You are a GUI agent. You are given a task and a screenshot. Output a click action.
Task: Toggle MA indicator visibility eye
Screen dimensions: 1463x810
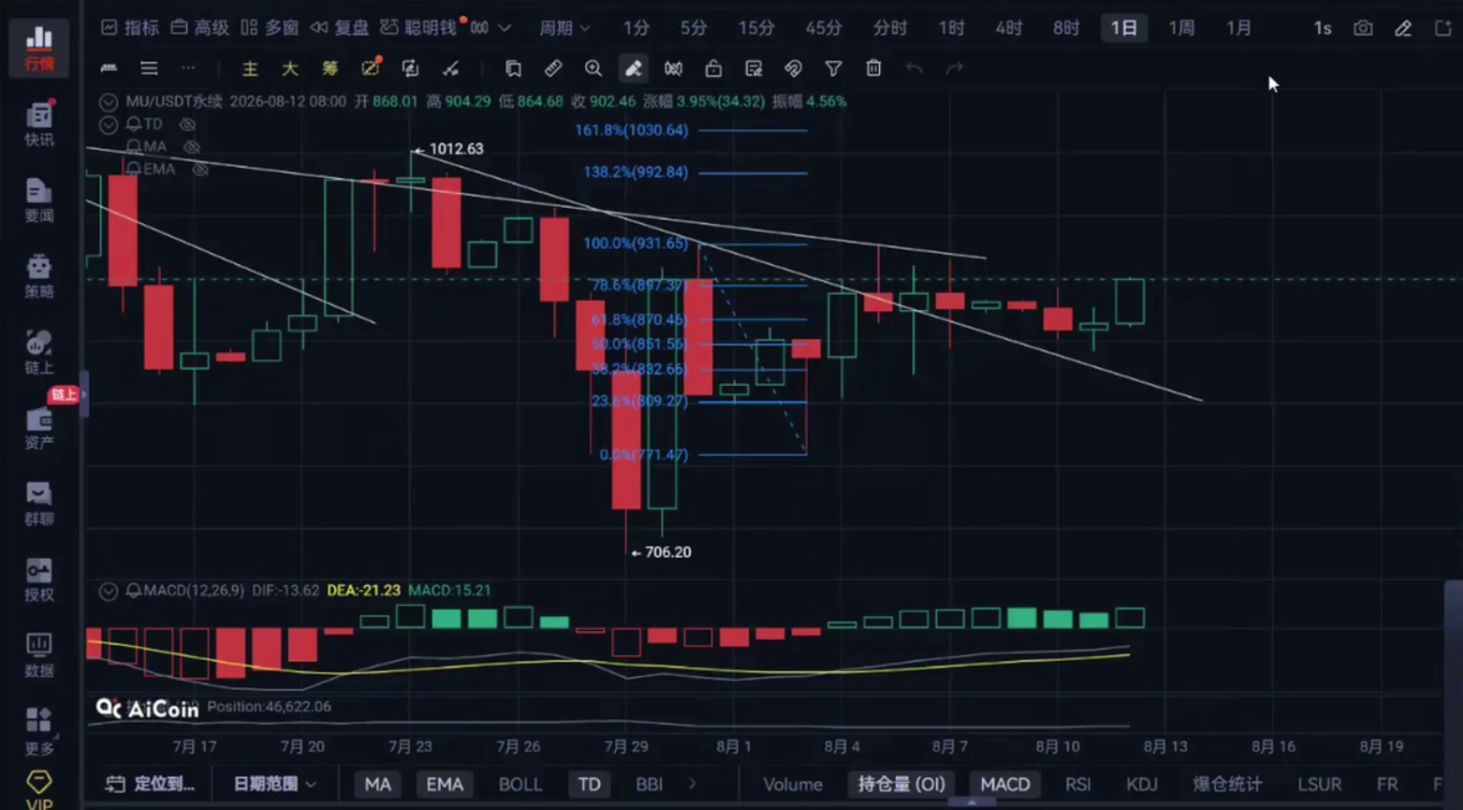192,147
